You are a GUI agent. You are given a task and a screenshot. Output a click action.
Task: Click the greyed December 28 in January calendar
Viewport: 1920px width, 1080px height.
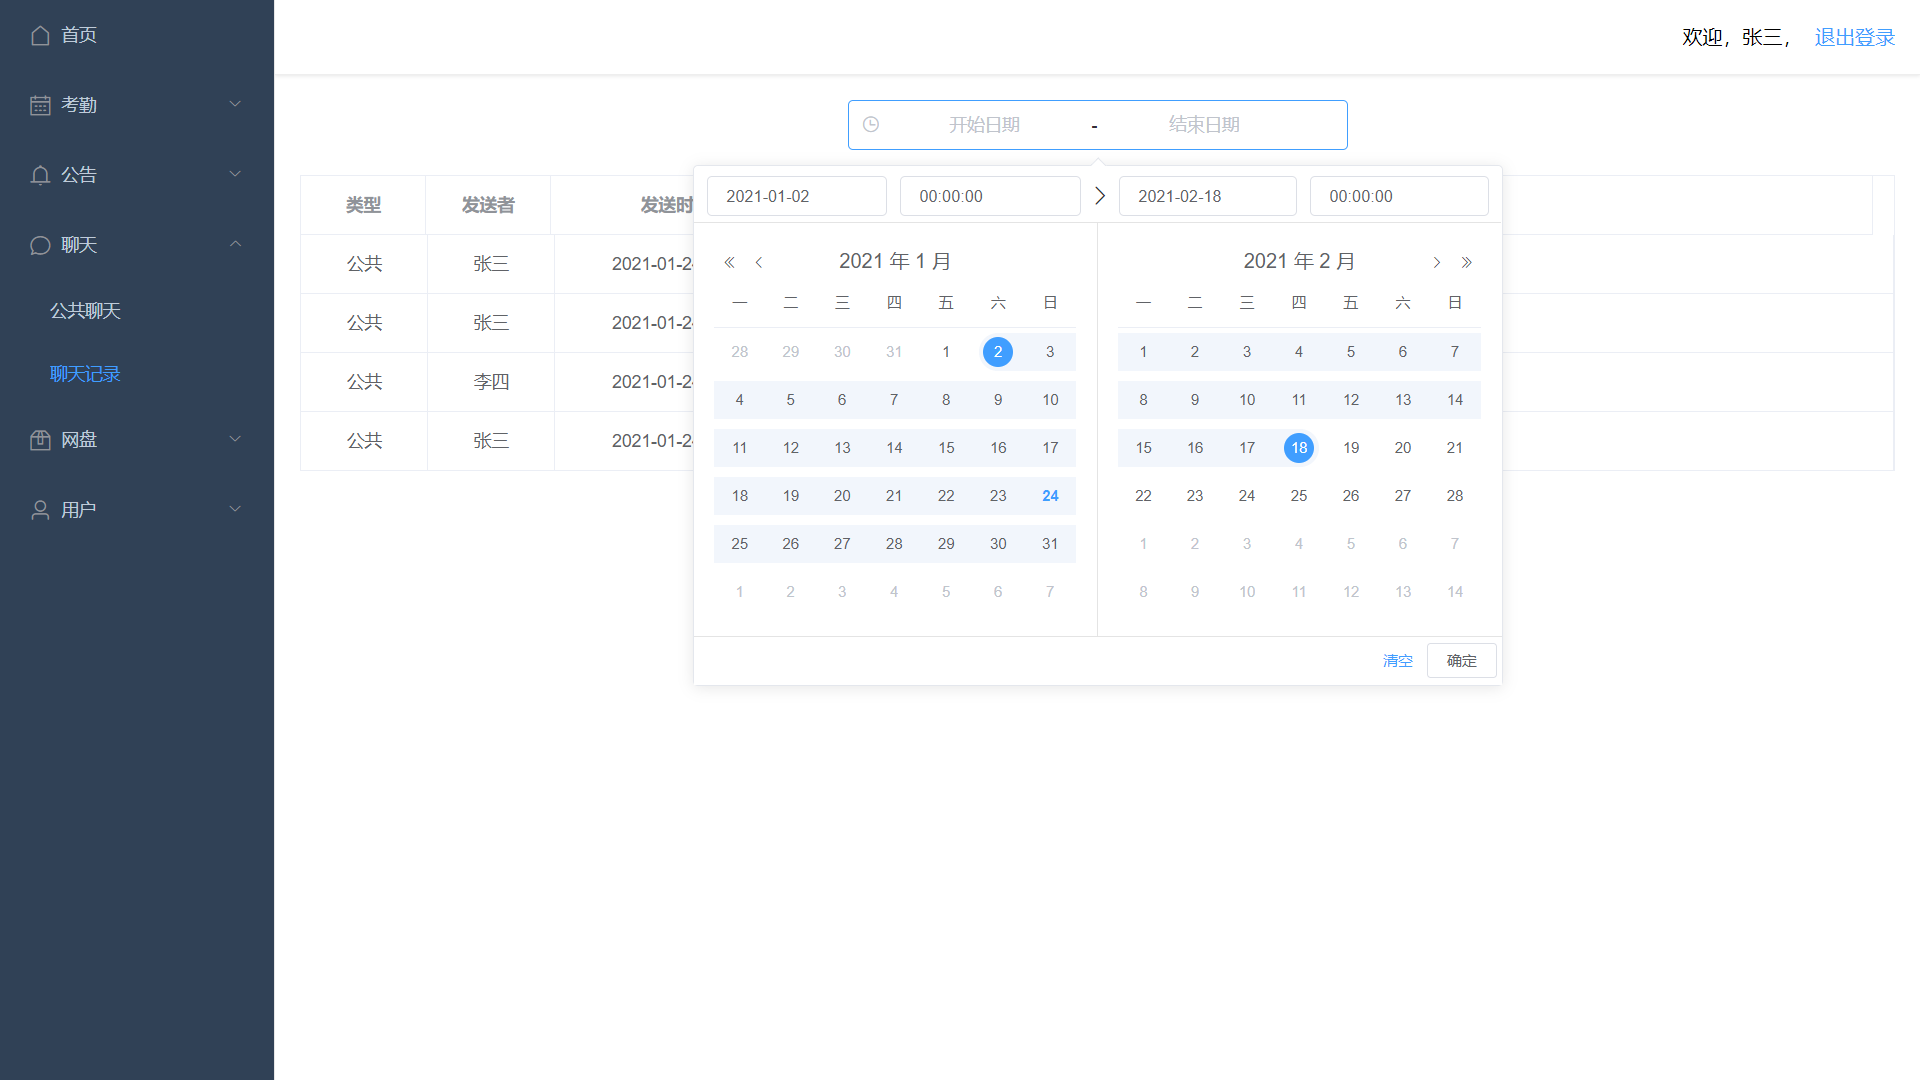tap(740, 352)
